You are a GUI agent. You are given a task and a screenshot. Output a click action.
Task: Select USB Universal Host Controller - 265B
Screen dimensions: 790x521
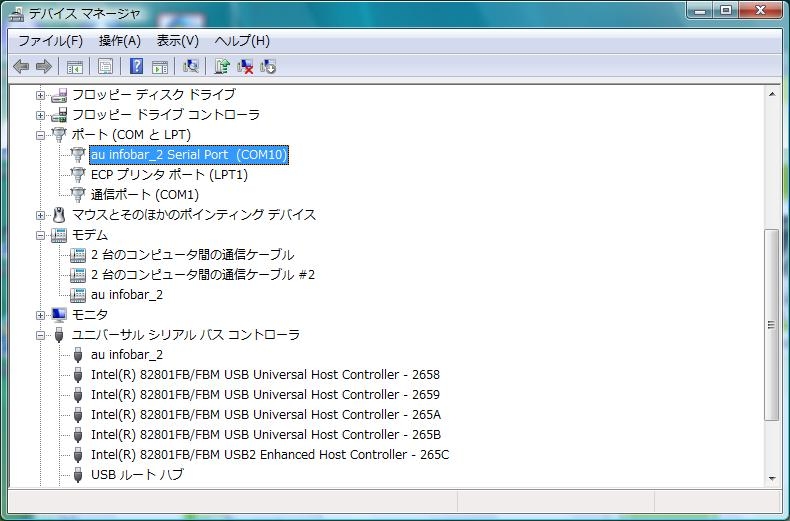click(266, 434)
